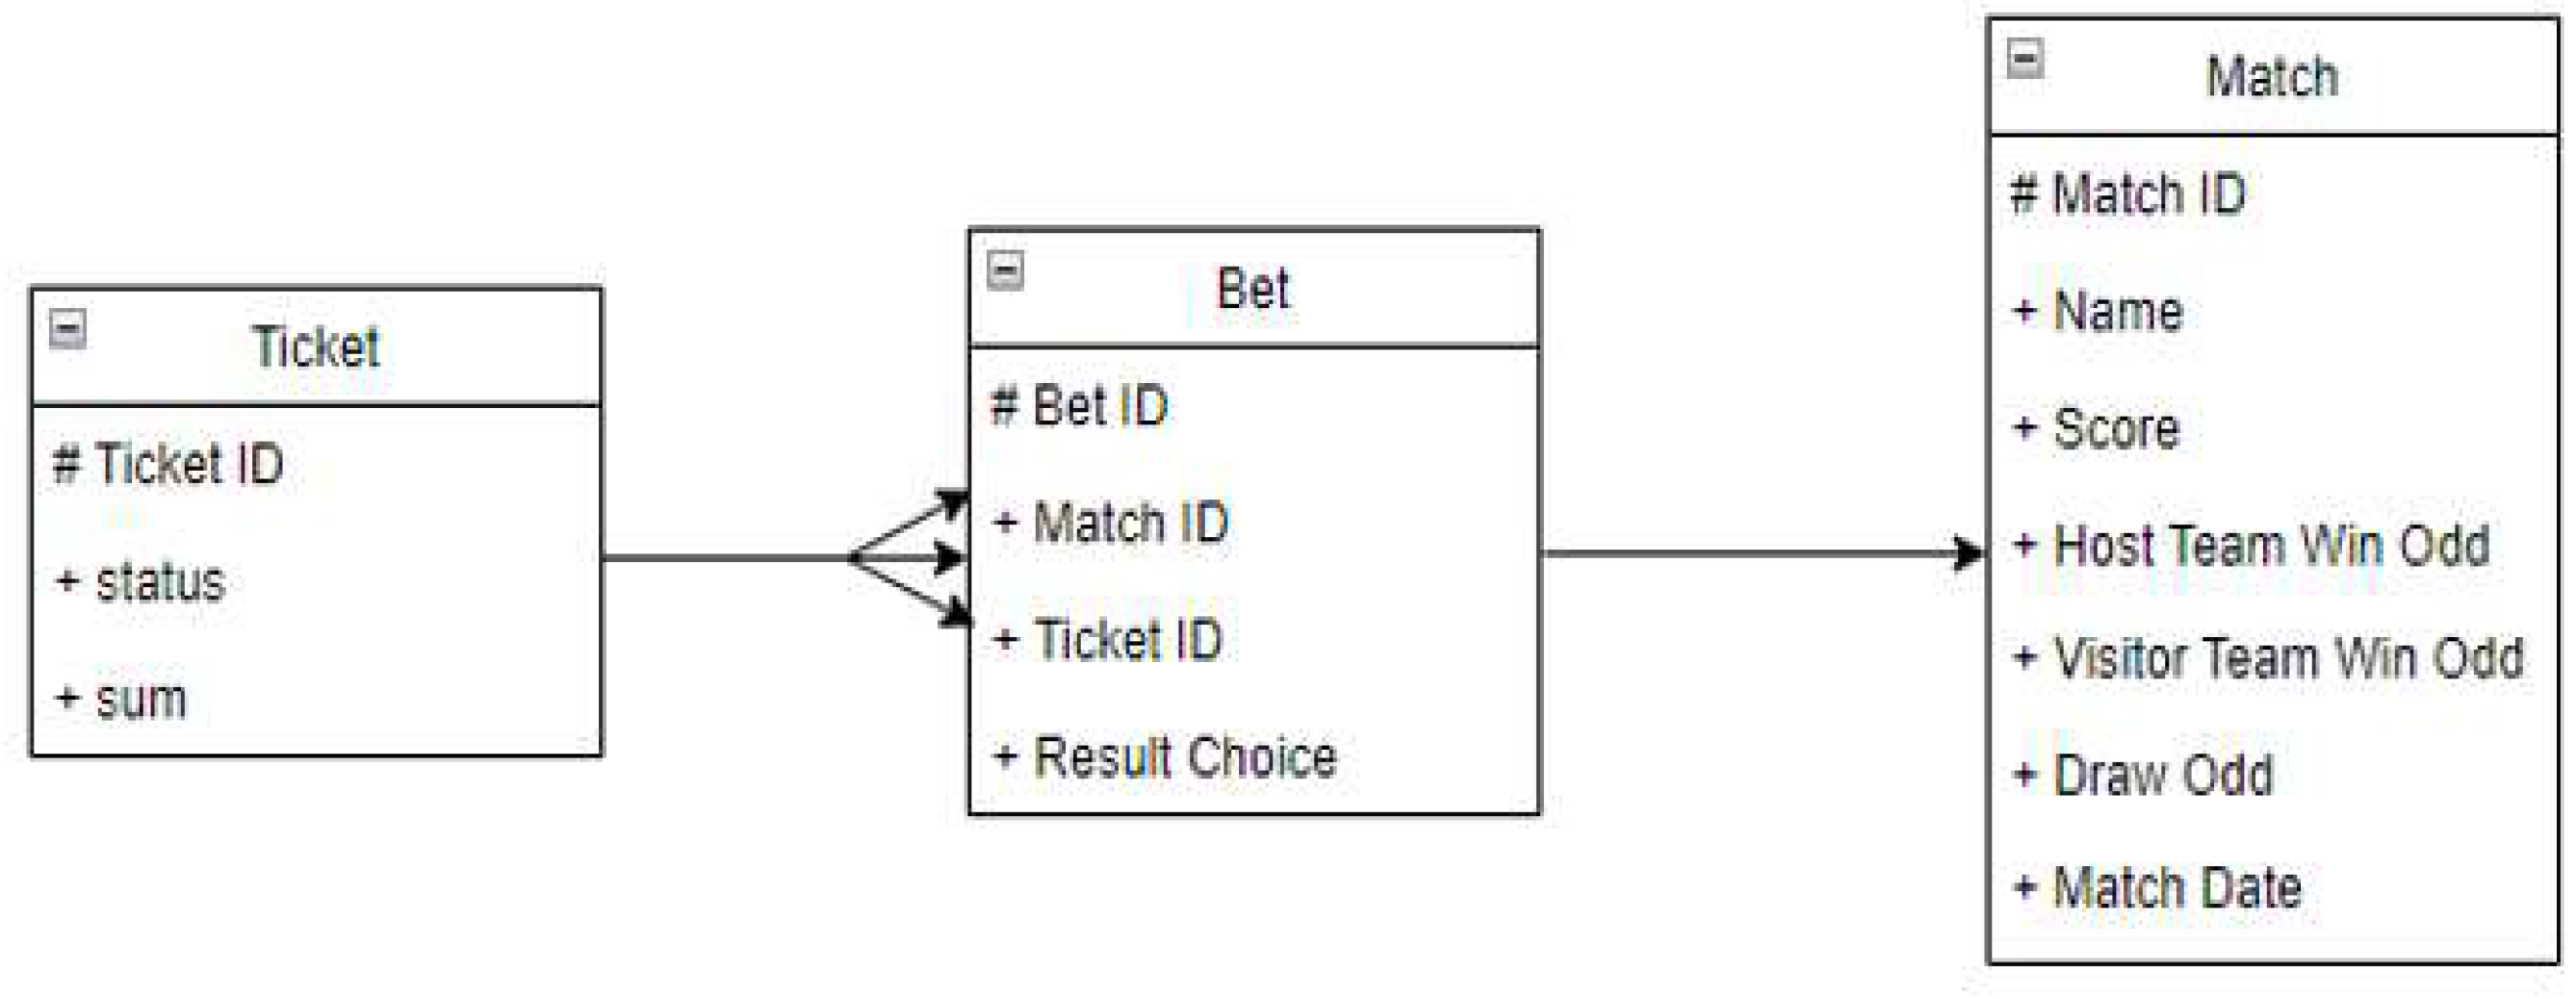The width and height of the screenshot is (2576, 999).
Task: Select the Bet table header
Action: click(x=1253, y=289)
